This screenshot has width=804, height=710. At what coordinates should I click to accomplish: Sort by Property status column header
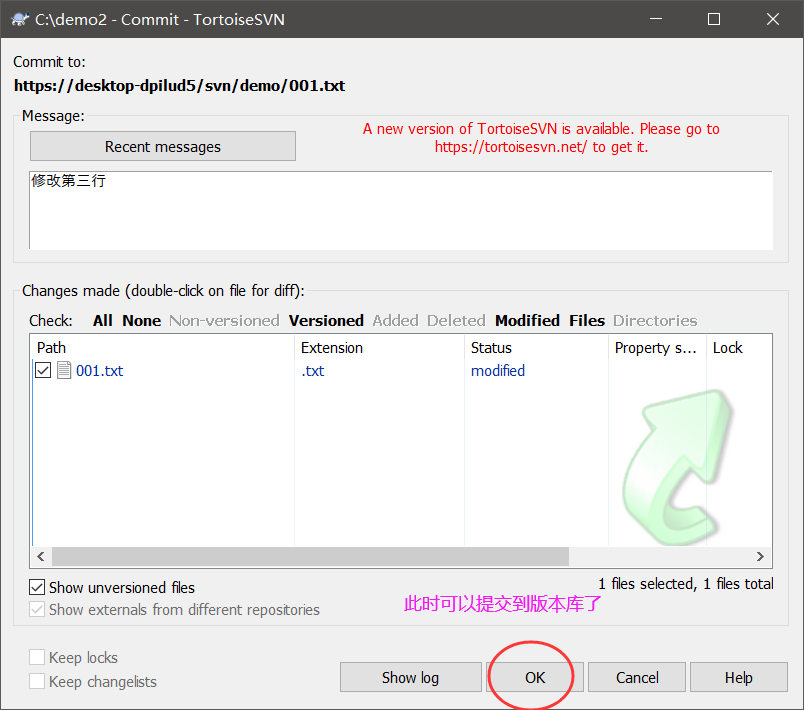click(657, 348)
